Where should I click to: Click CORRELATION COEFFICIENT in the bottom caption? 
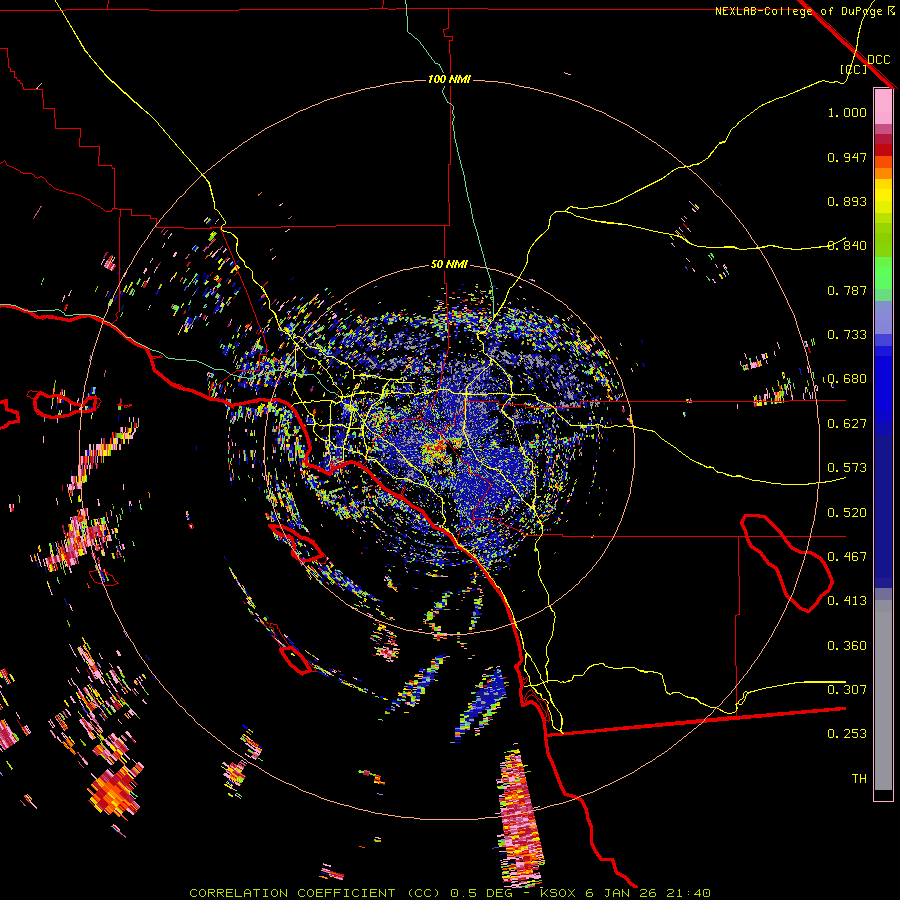[292, 893]
